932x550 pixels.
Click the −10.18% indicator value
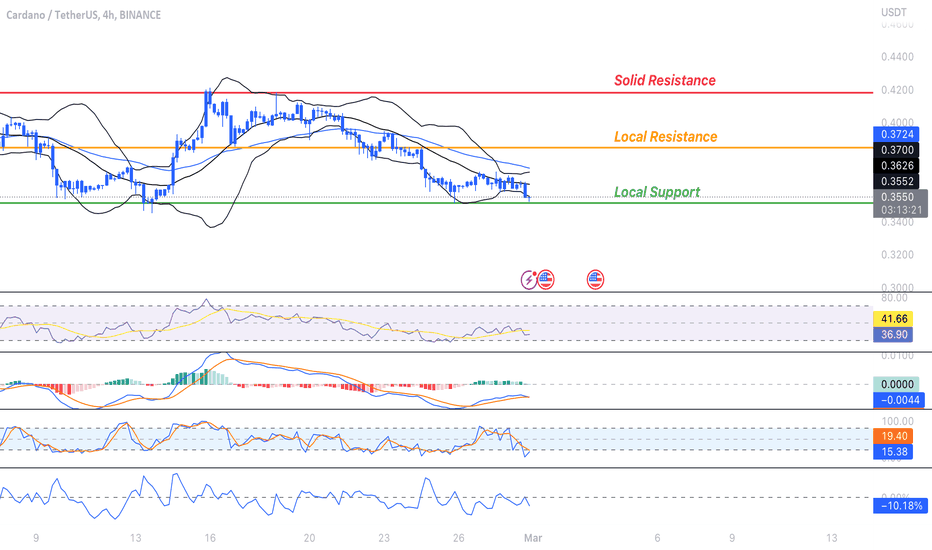pos(900,505)
